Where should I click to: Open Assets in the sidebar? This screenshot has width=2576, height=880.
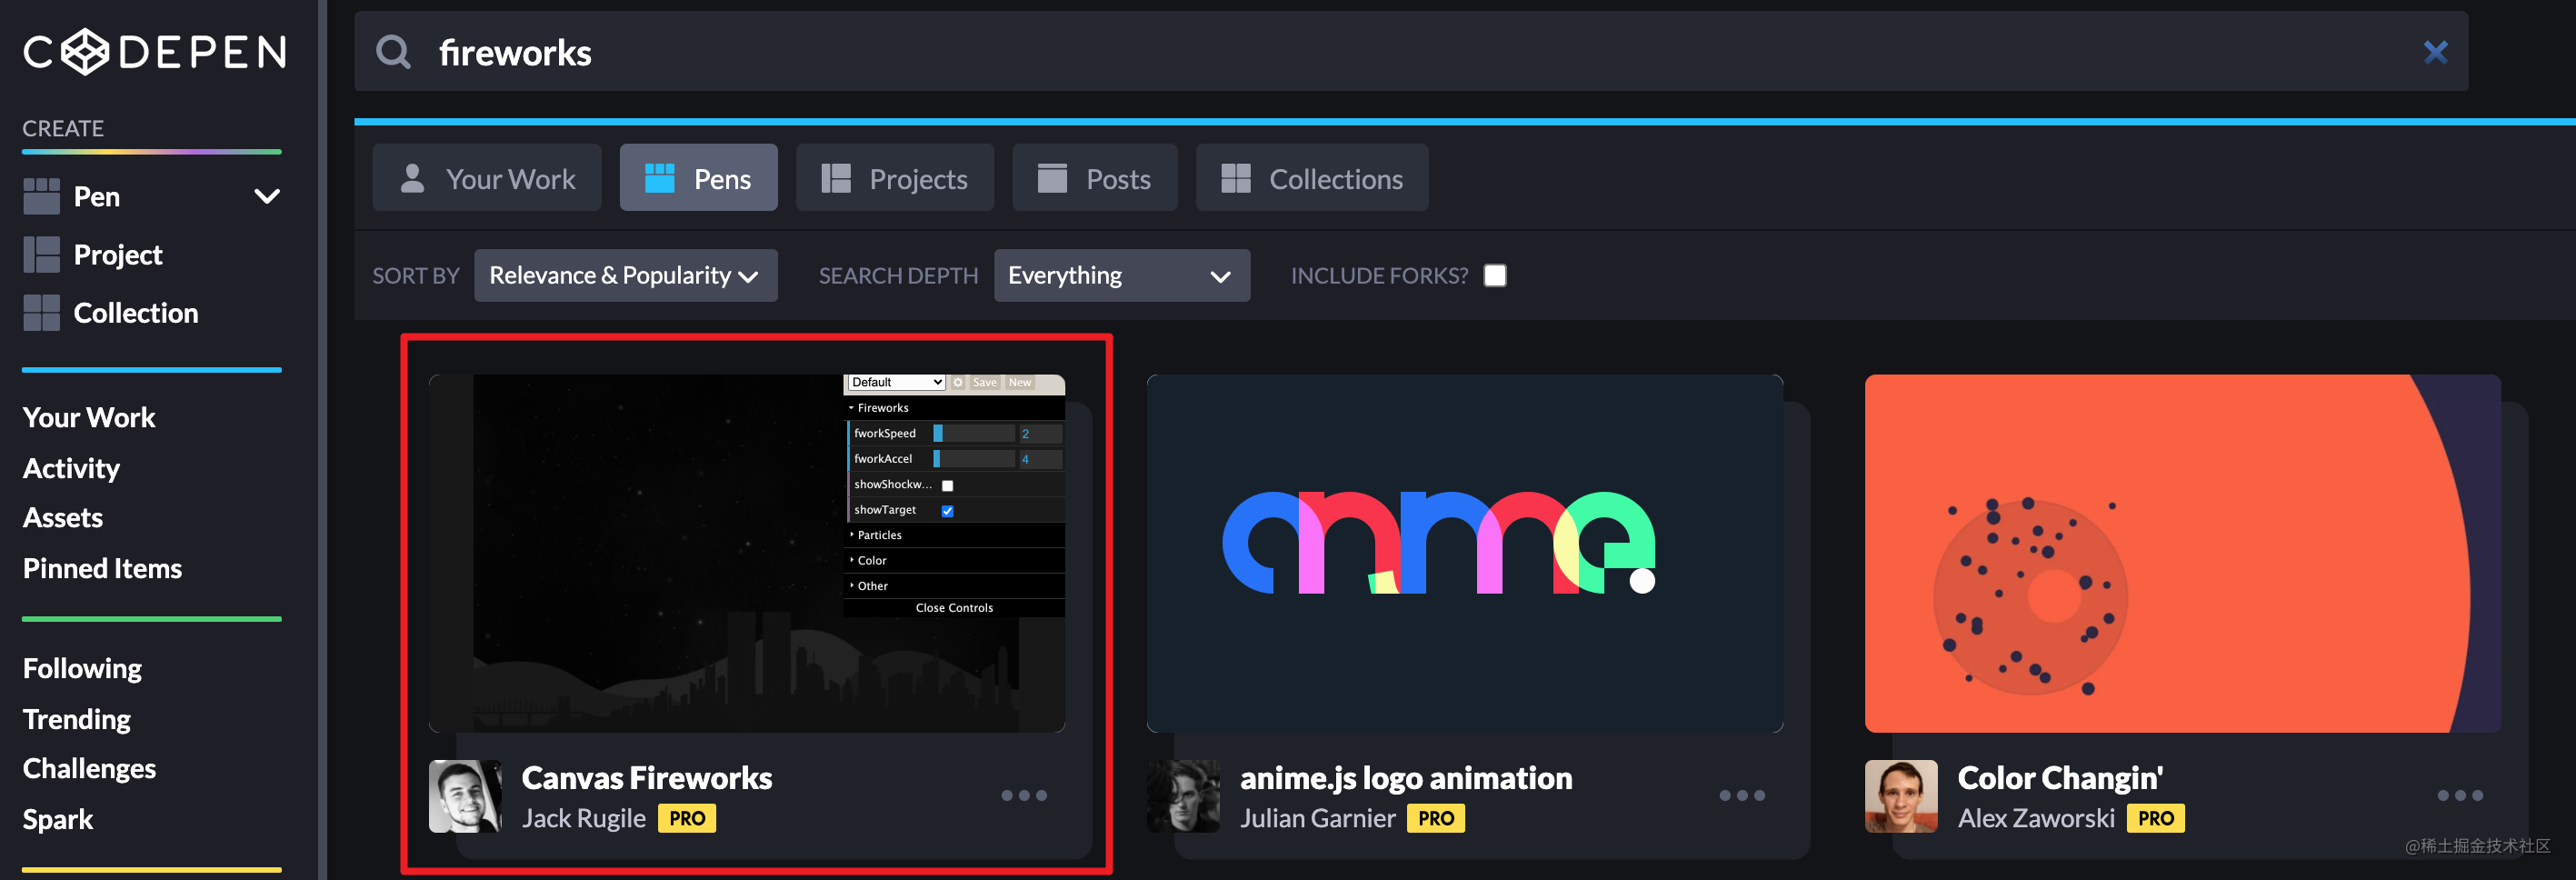pos(63,518)
